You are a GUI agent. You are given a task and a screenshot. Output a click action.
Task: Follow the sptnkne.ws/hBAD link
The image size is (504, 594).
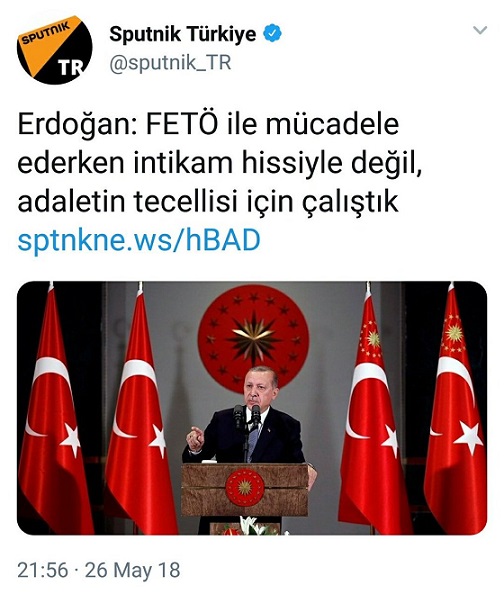[x=139, y=240]
